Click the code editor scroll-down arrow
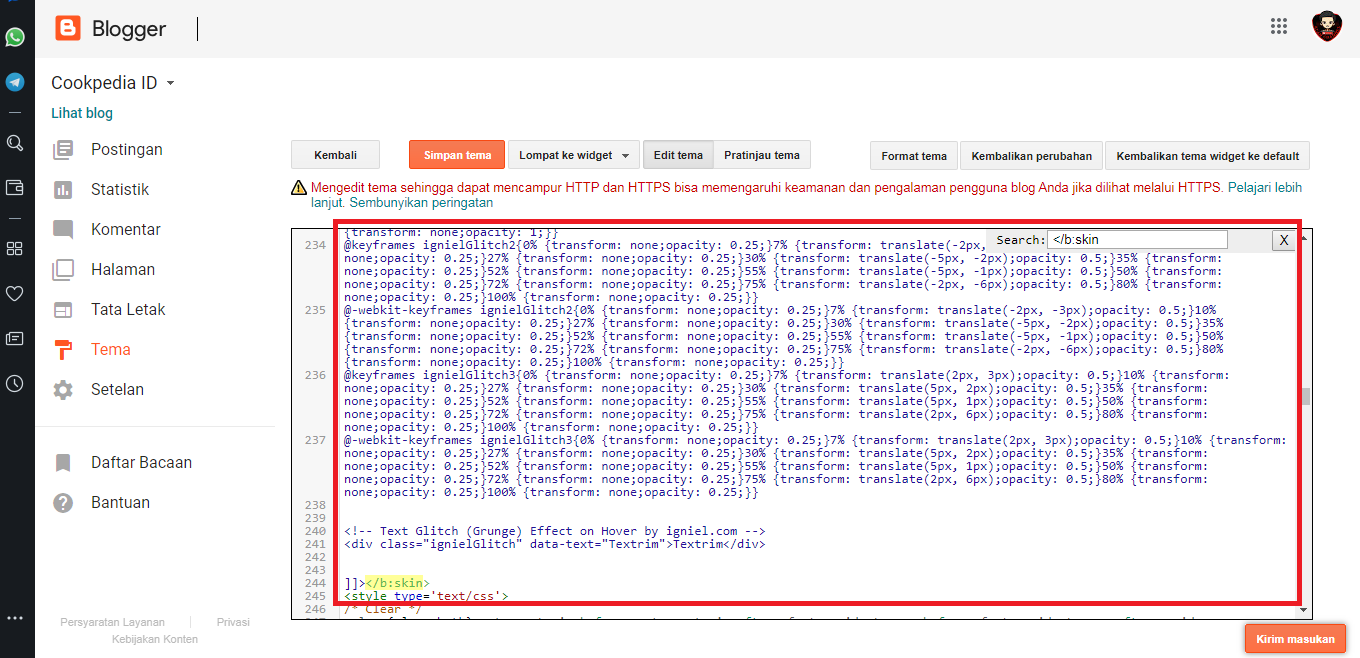Image resolution: width=1360 pixels, height=658 pixels. 1306,610
